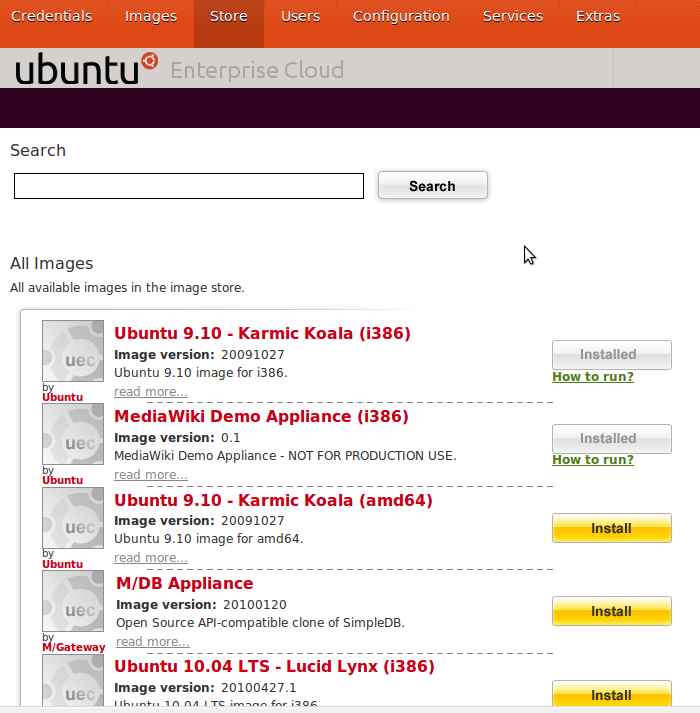Screen dimensions: 700x713
Task: Click image version 20091027 of Karmic (i386)
Action: coord(252,355)
